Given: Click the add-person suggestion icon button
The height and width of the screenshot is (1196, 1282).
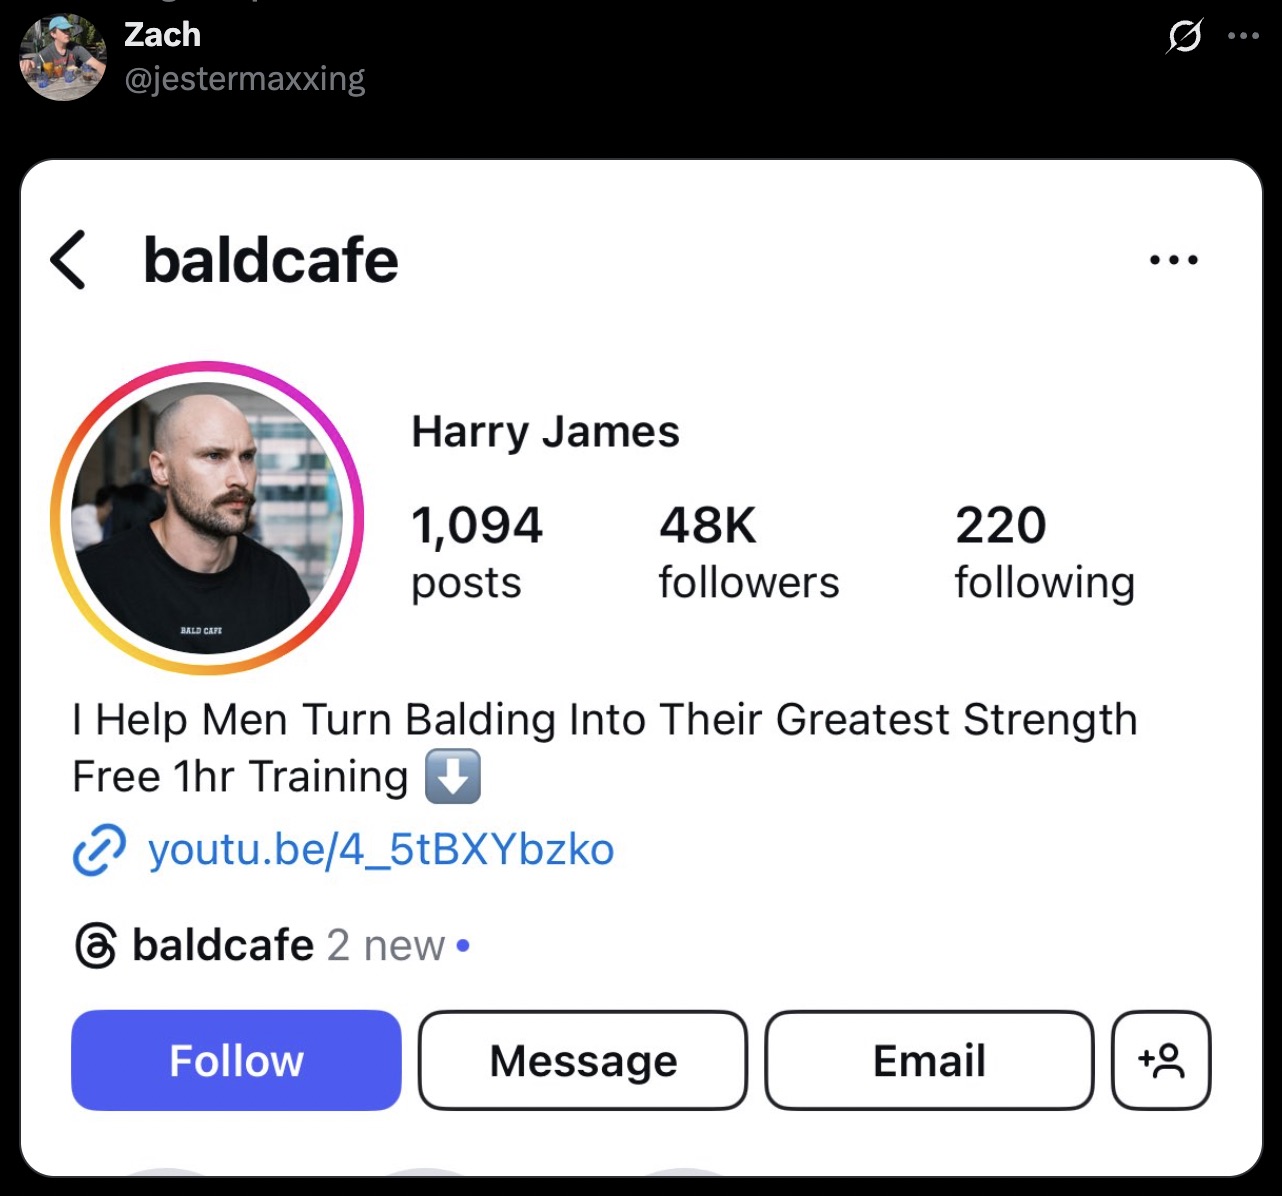Looking at the screenshot, I should click(x=1161, y=1060).
